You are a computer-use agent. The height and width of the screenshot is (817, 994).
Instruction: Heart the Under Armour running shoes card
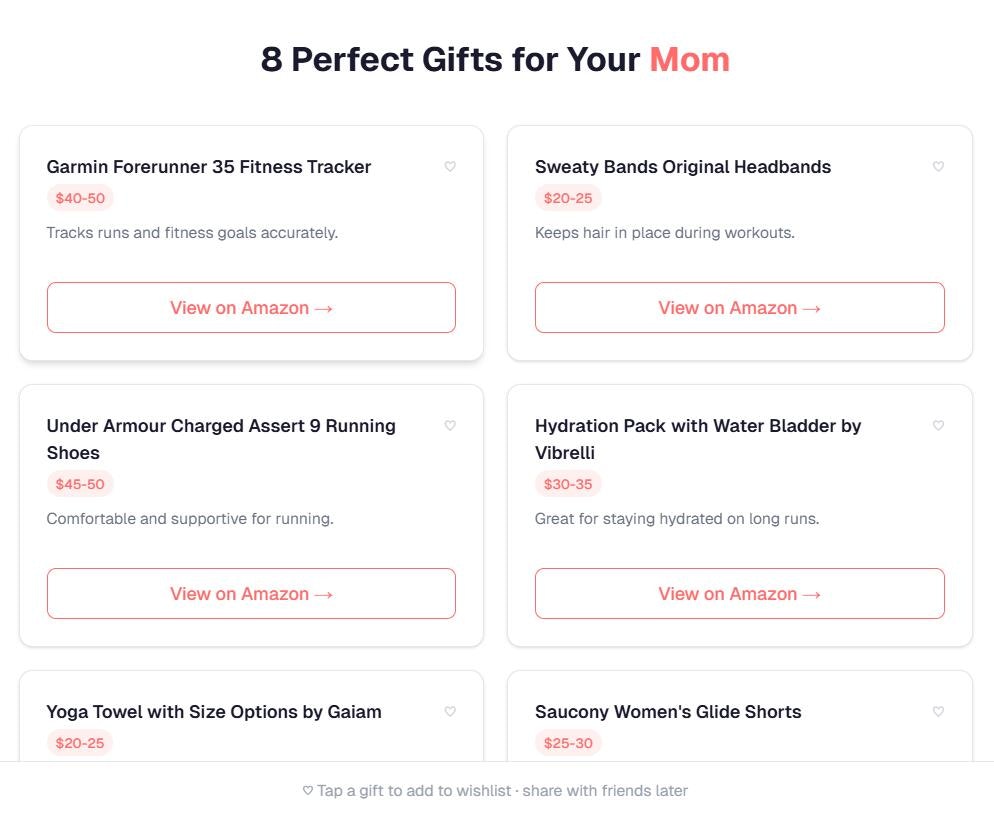point(450,426)
